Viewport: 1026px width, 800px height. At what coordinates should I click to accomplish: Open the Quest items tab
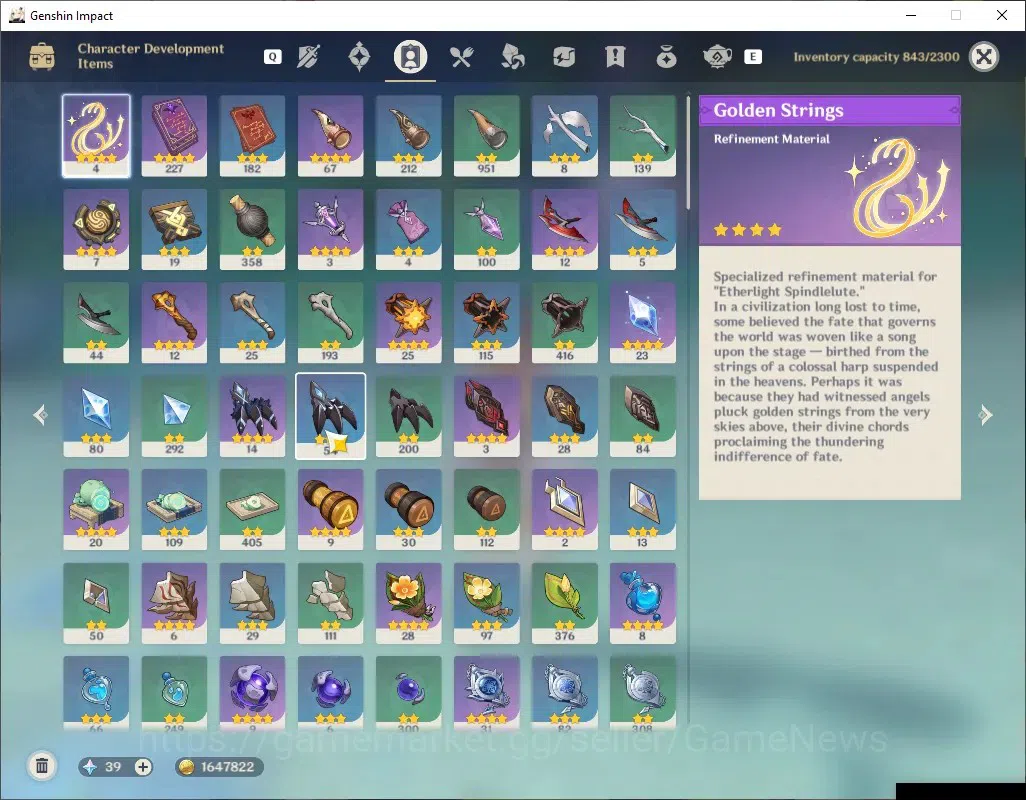tap(615, 57)
